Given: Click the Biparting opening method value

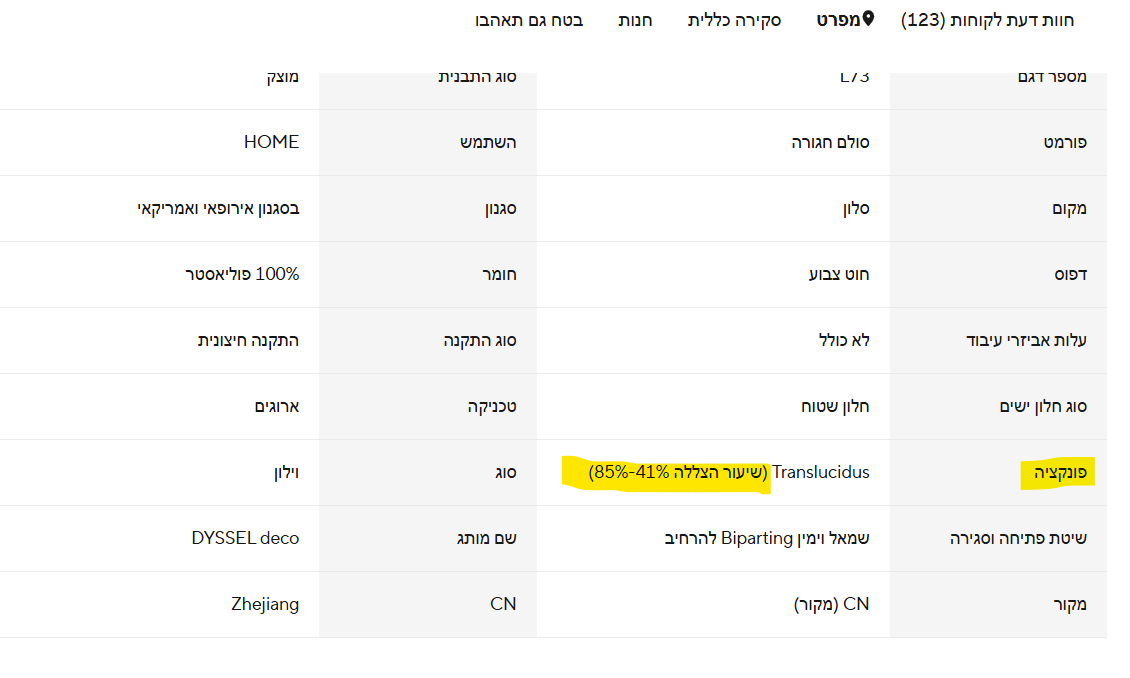Looking at the screenshot, I should (x=767, y=538).
